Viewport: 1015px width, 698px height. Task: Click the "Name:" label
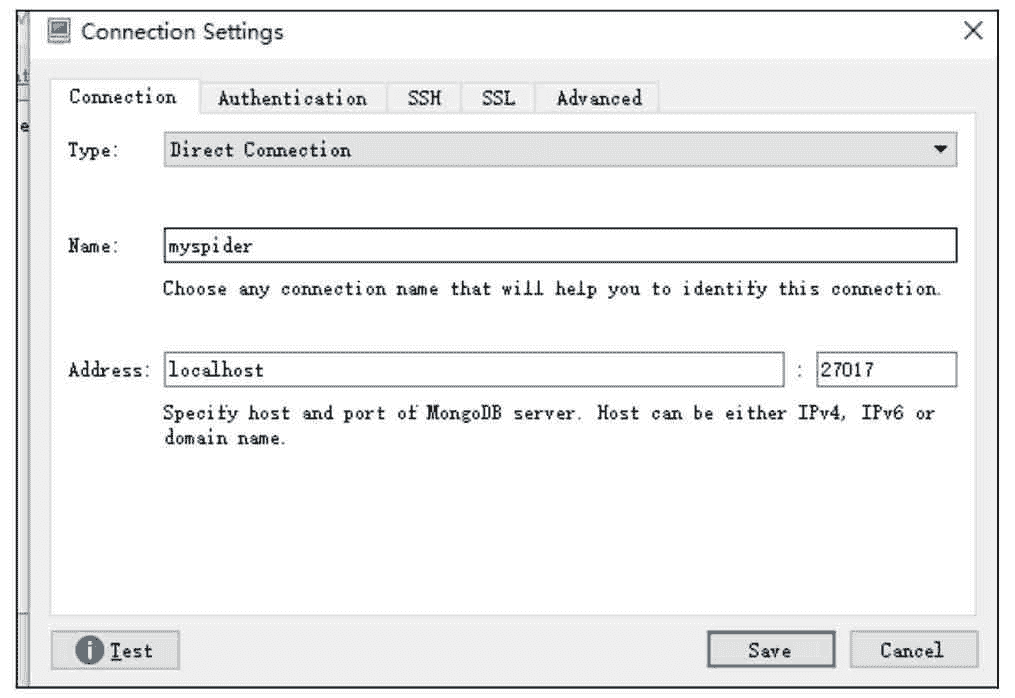pyautogui.click(x=94, y=246)
